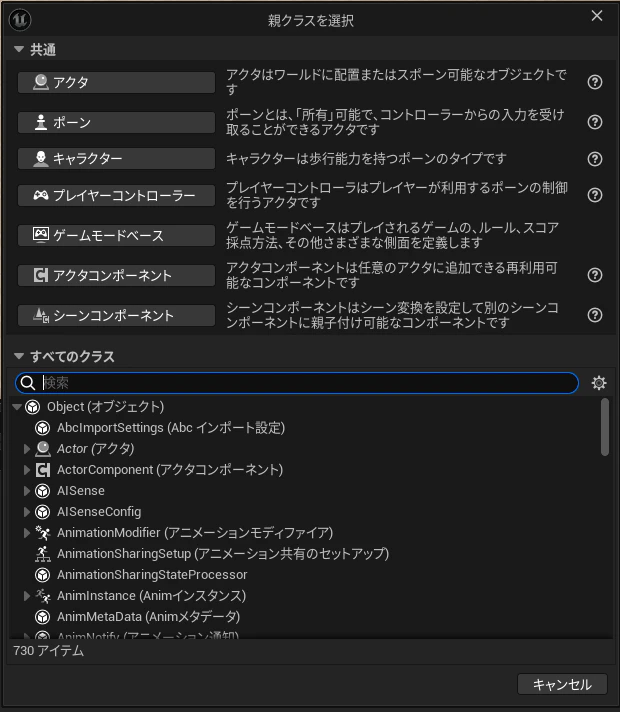Select the キャラクター parent class button
The width and height of the screenshot is (620, 712).
coord(116,158)
